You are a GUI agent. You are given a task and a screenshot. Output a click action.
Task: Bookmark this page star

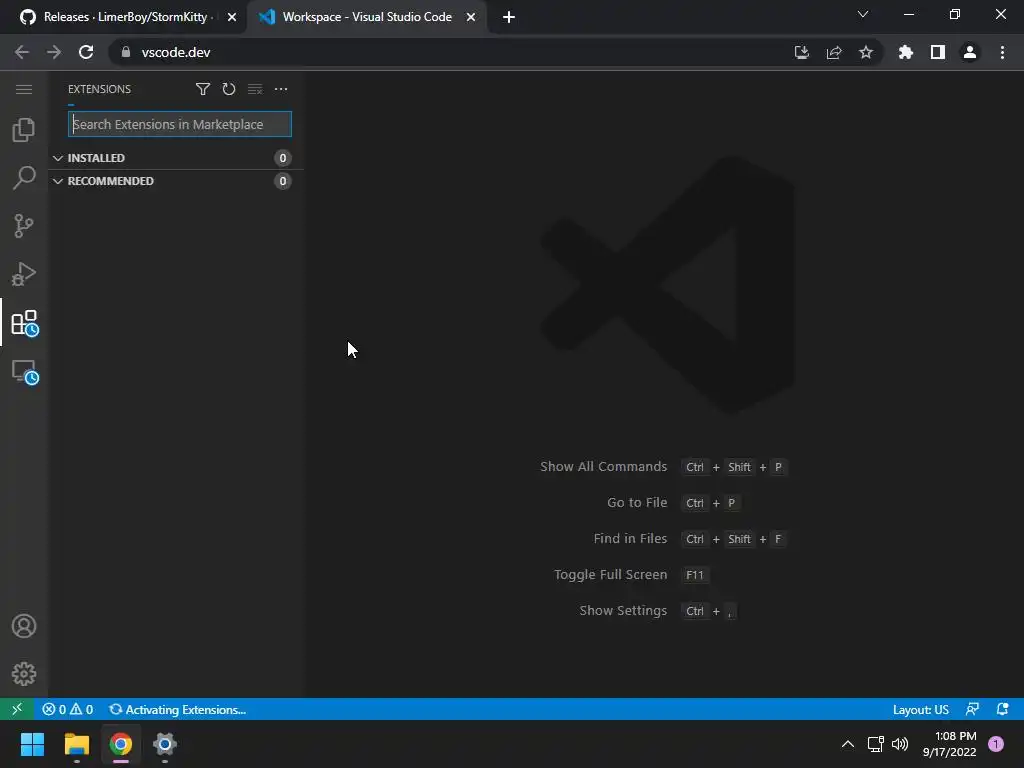click(866, 52)
